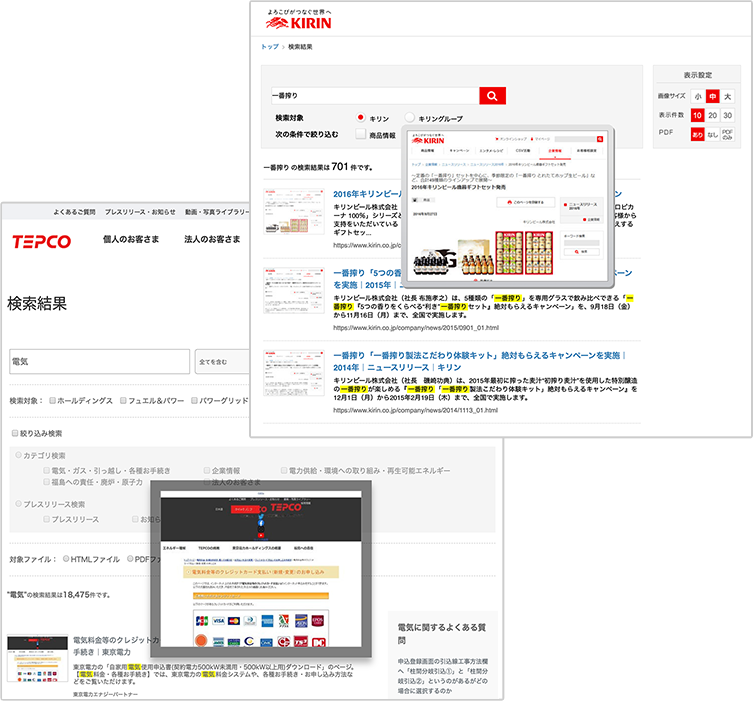
Task: Open the 一番搾り「5つの香り result link
Action: click(x=367, y=279)
